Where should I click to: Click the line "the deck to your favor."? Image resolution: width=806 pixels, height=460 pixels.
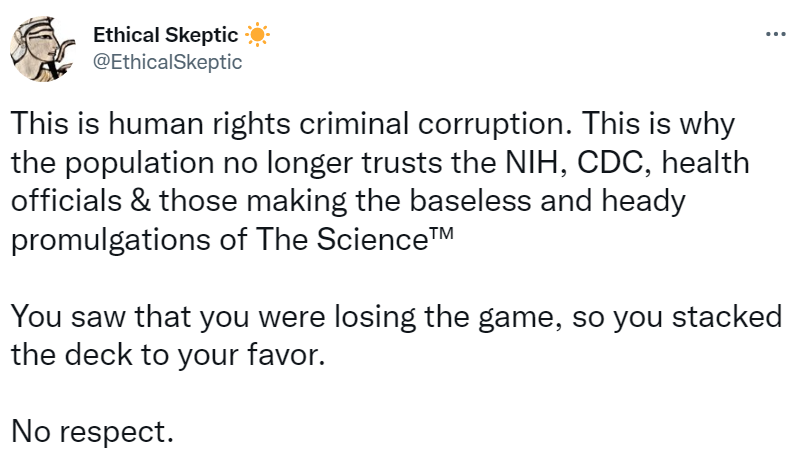pos(169,355)
